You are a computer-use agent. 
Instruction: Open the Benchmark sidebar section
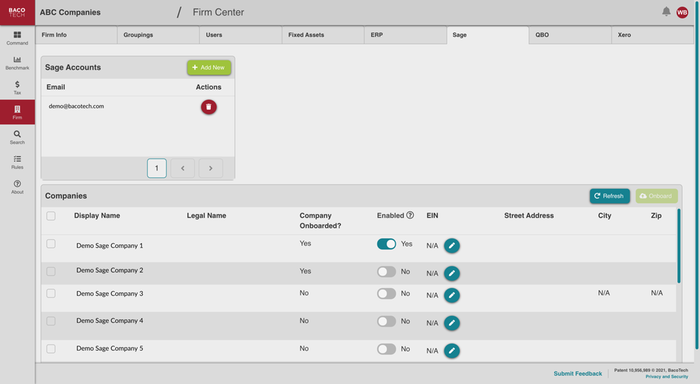(17, 63)
